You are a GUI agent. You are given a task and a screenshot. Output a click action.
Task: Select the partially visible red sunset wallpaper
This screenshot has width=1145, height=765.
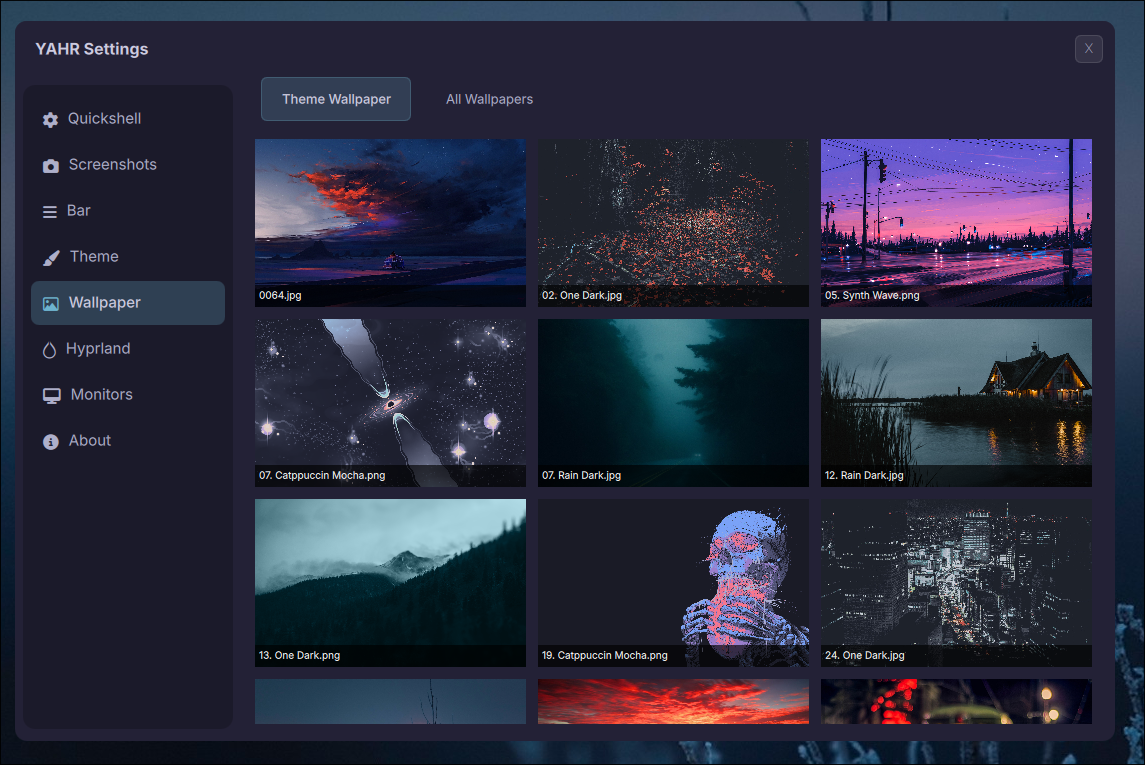pyautogui.click(x=673, y=701)
